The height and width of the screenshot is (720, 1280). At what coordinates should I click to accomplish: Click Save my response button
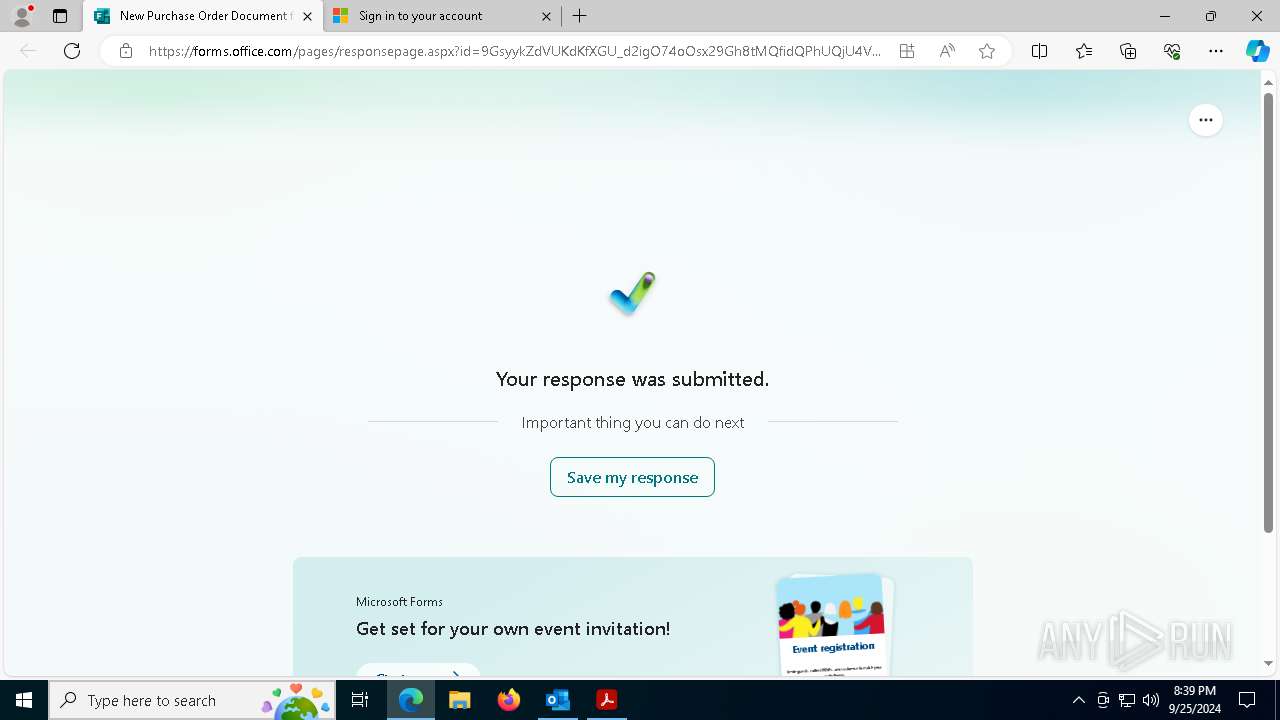632,477
